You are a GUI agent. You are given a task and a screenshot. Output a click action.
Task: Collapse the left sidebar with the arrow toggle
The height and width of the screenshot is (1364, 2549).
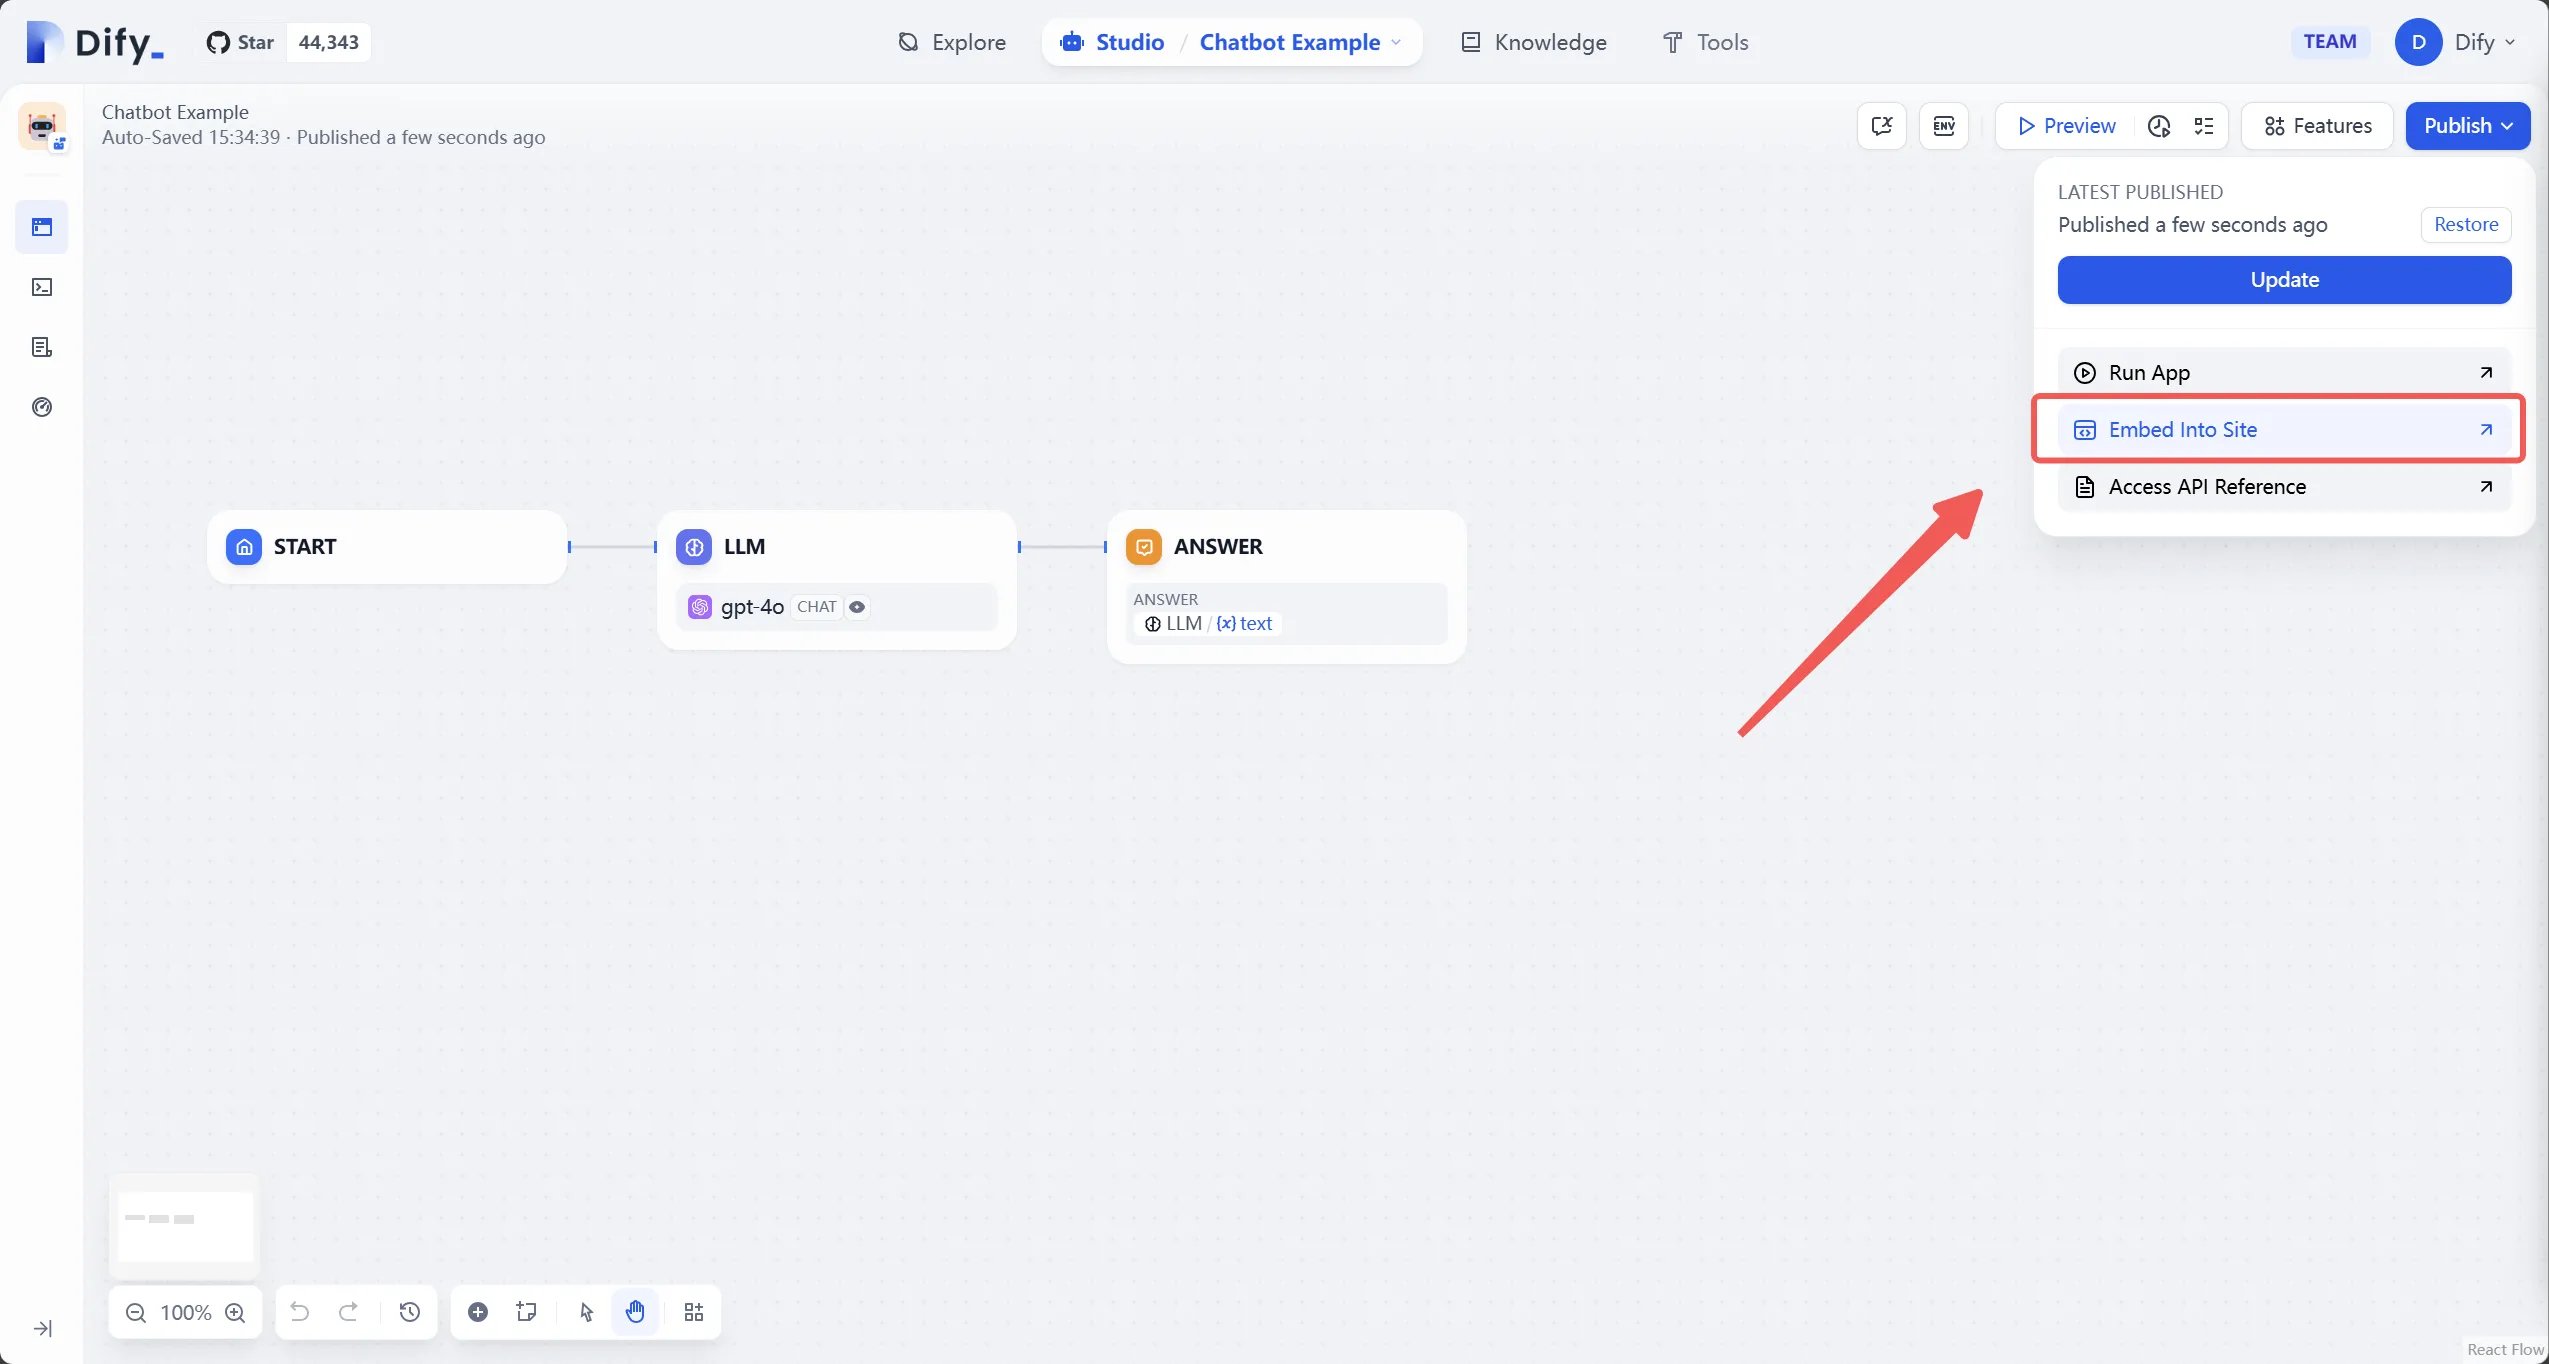pyautogui.click(x=41, y=1329)
